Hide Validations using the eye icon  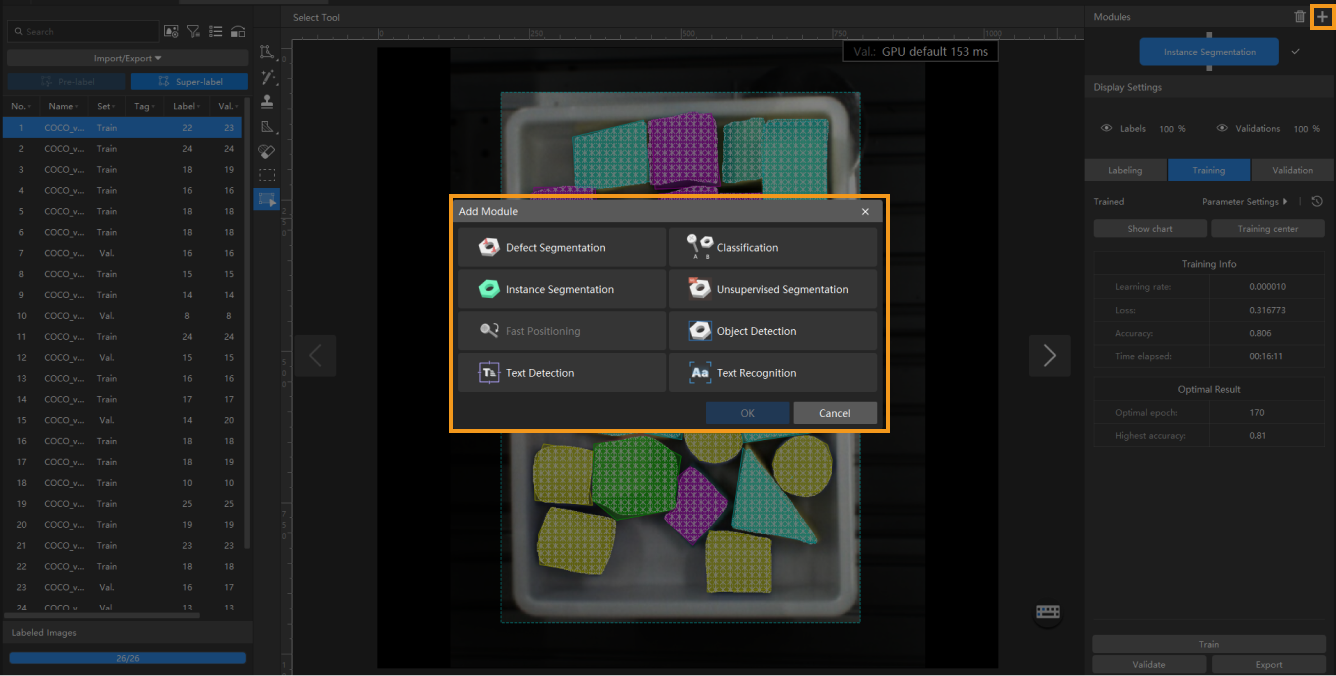coord(1222,129)
